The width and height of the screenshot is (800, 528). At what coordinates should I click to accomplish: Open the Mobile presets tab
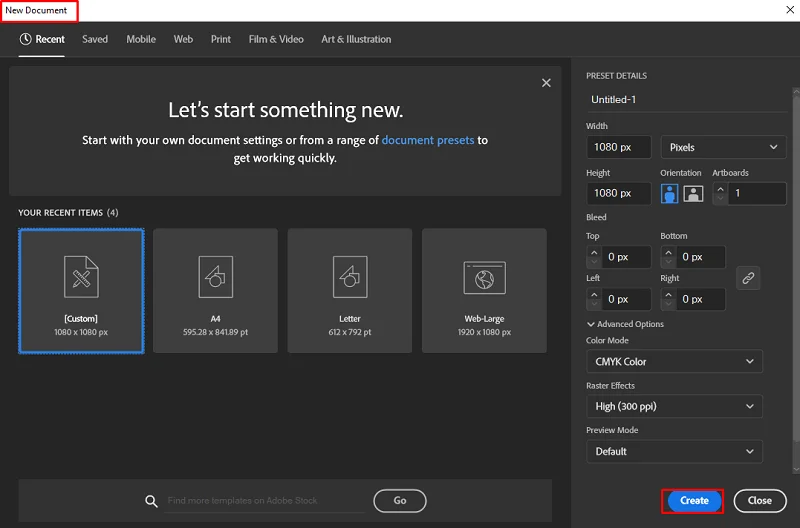point(141,39)
